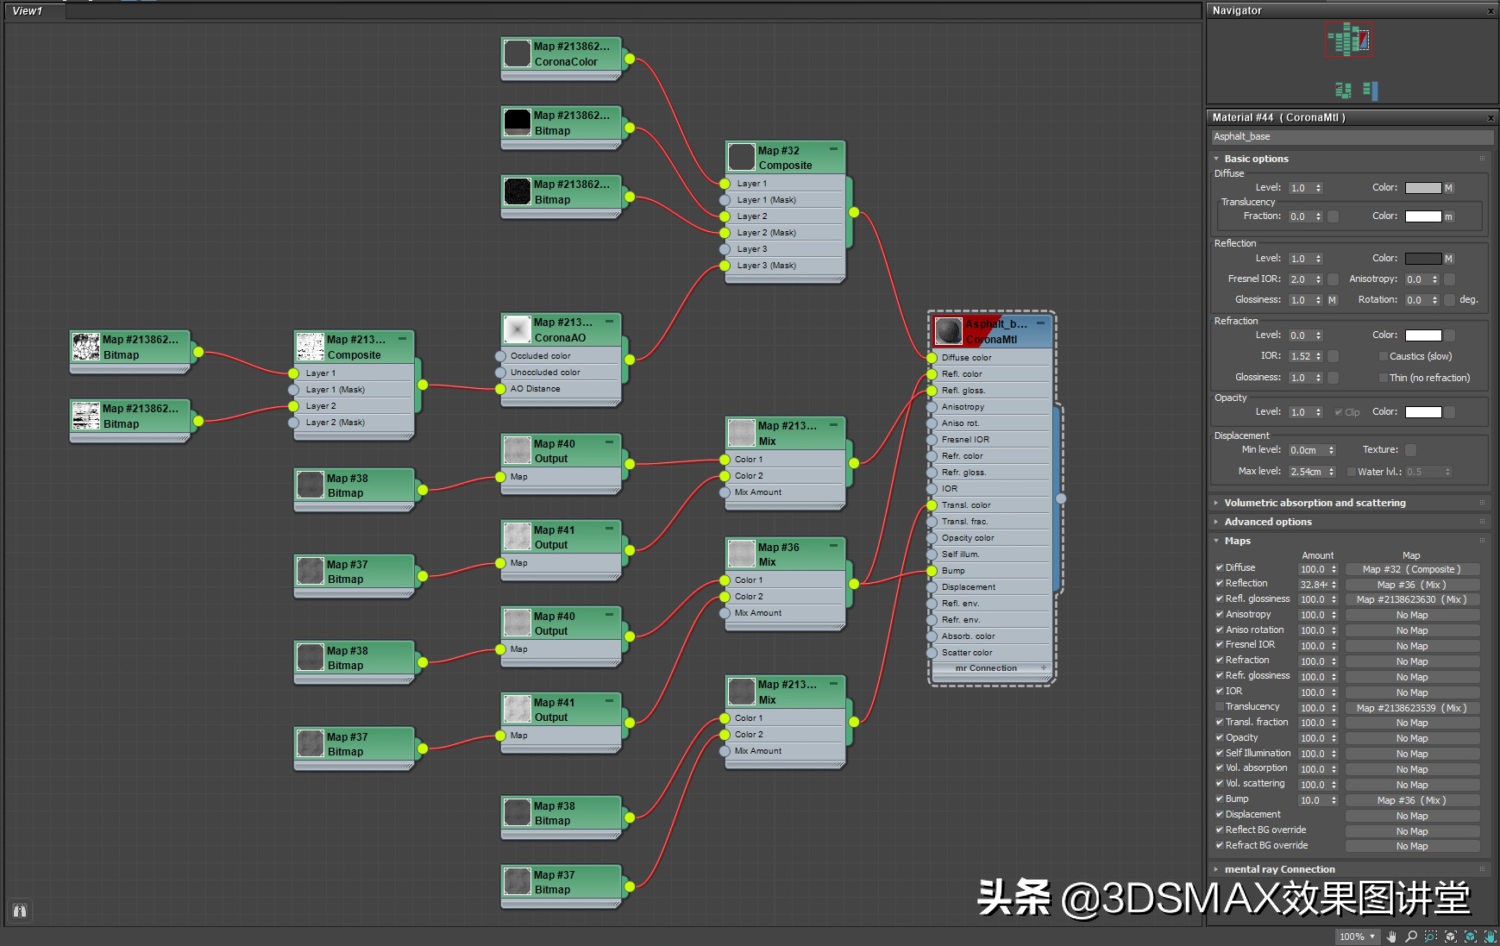
Task: Toggle the Bump map checkbox
Action: coord(1219,799)
